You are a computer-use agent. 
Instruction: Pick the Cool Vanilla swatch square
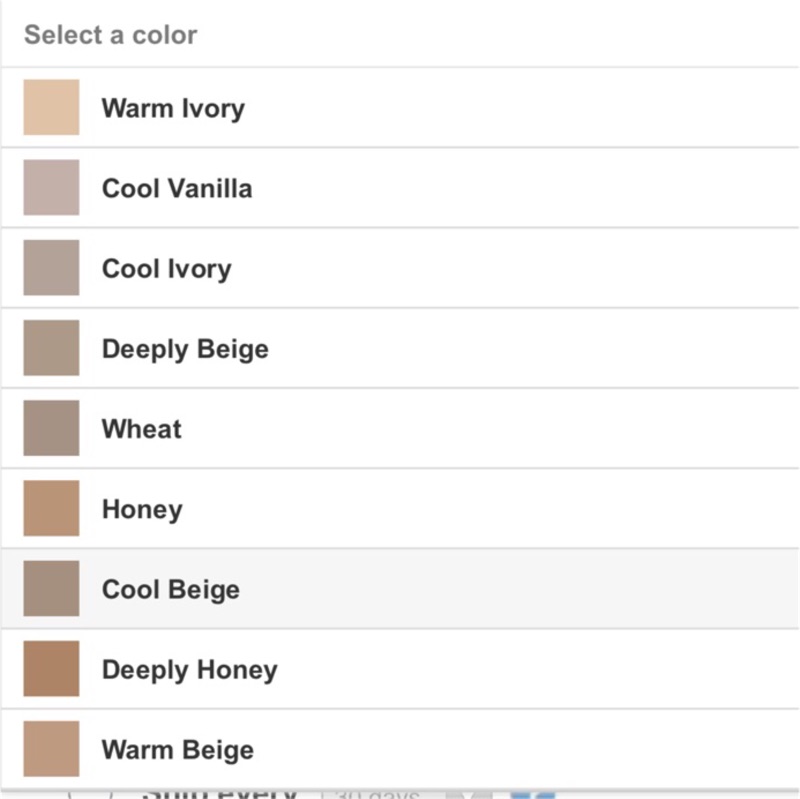click(x=51, y=188)
